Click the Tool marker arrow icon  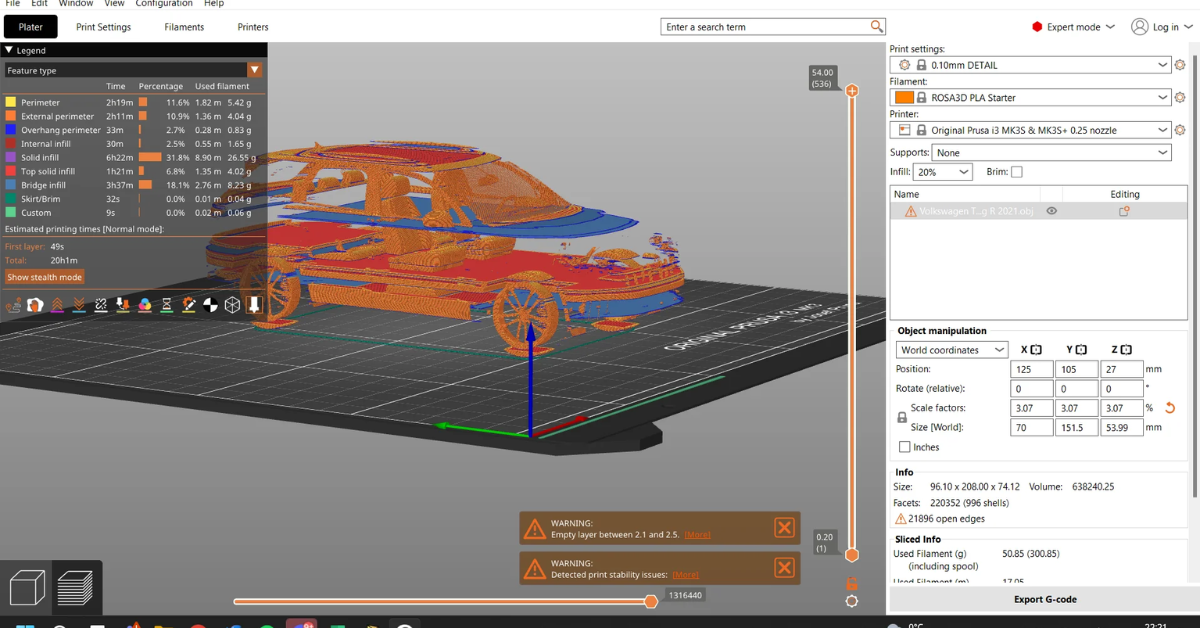(x=255, y=305)
